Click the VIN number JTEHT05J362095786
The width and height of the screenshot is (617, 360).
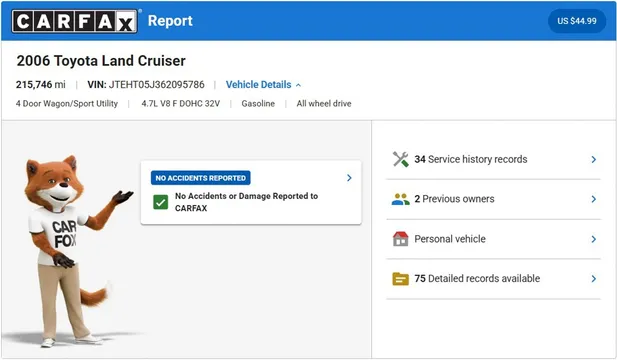(157, 85)
